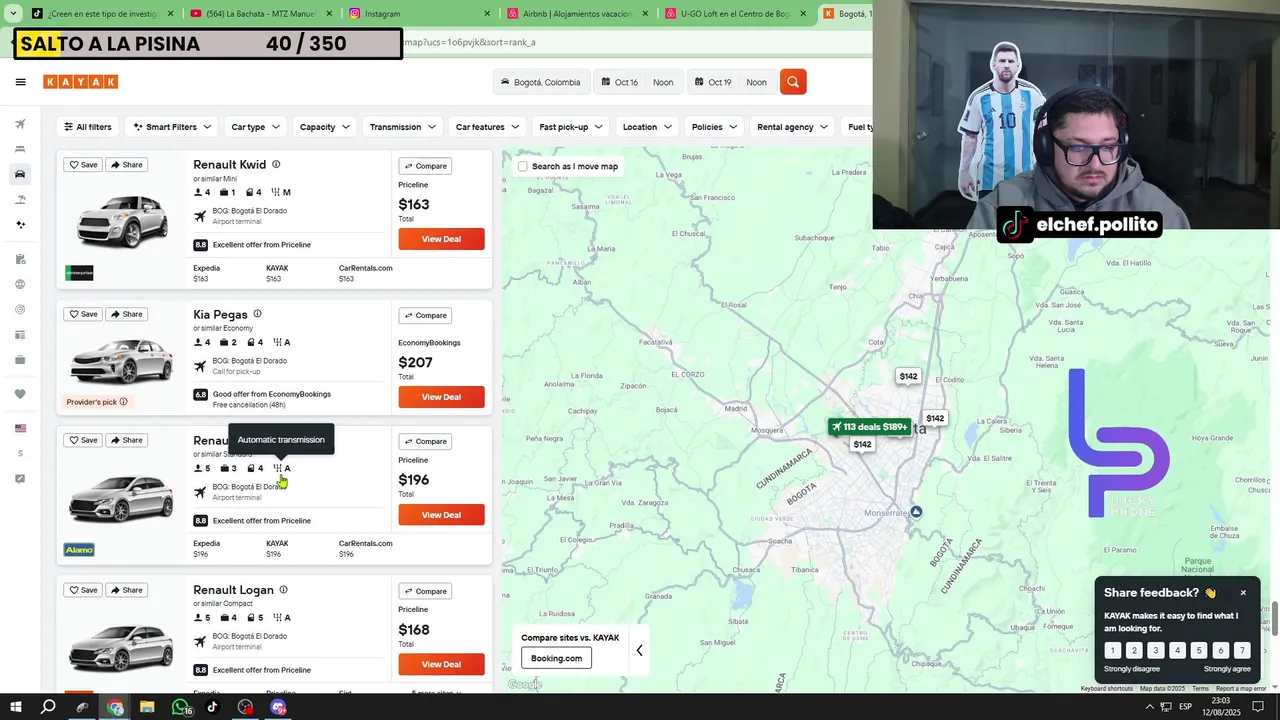This screenshot has width=1280, height=720.
Task: Open All filters panel
Action: pos(88,127)
